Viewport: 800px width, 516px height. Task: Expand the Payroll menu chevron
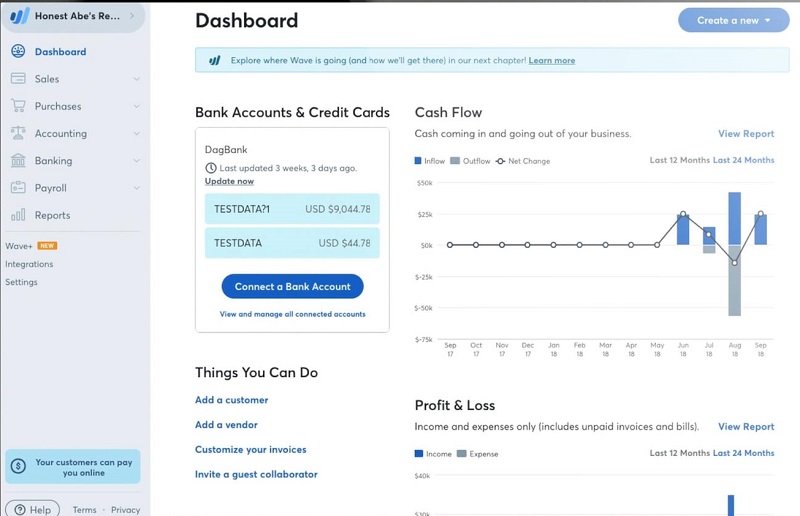(136, 188)
